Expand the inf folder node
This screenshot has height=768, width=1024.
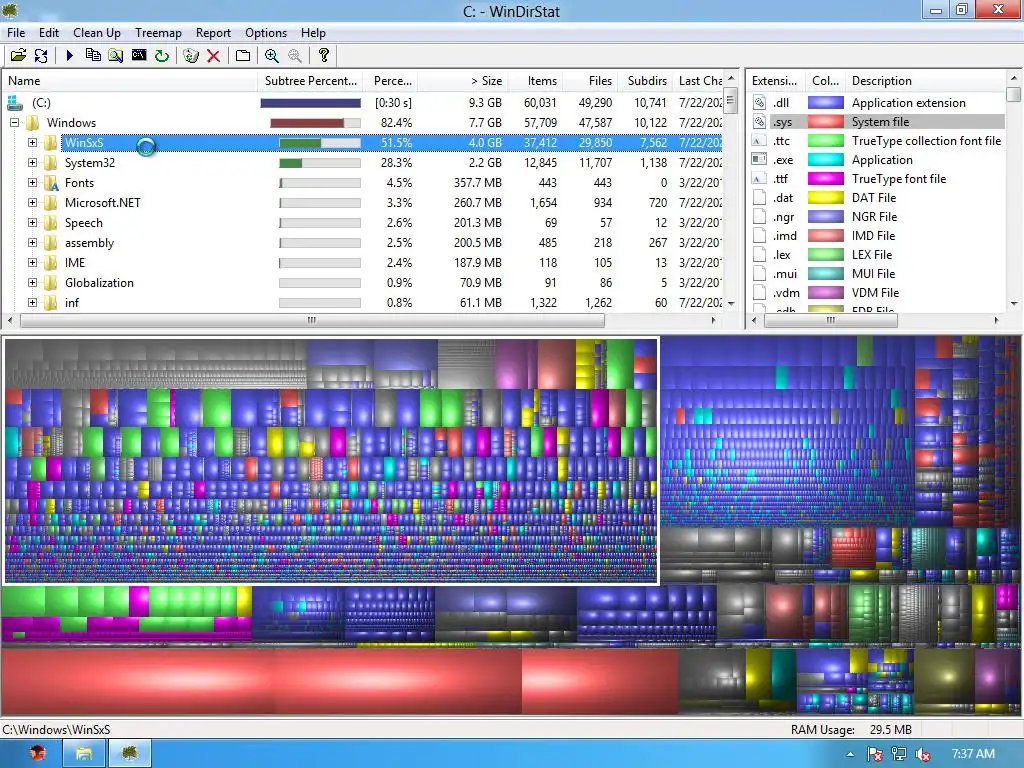coord(32,302)
